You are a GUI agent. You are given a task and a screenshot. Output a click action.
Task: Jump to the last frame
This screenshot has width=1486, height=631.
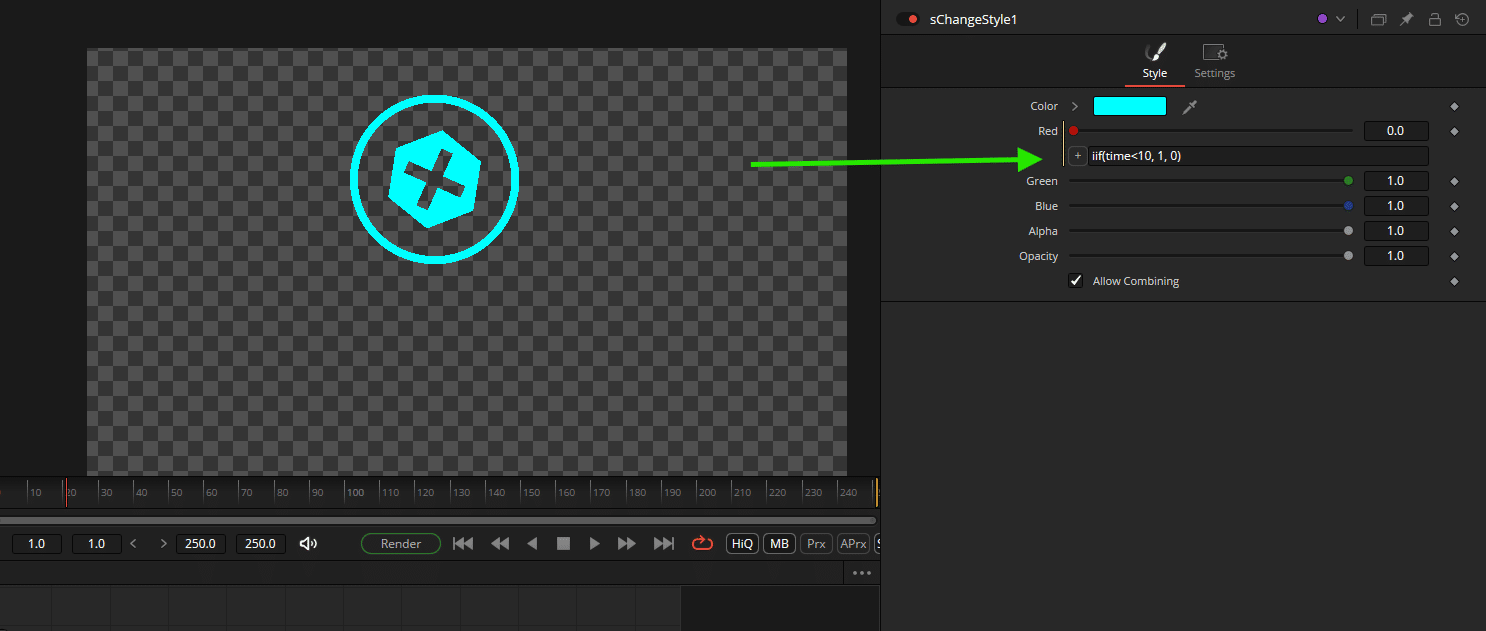click(x=663, y=543)
